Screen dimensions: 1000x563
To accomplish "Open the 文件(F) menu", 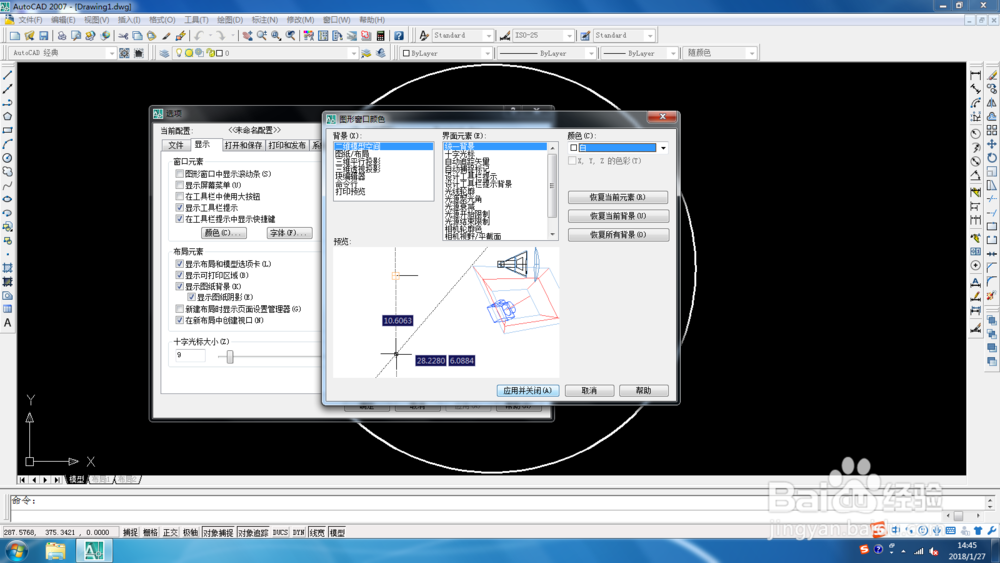I will click(30, 20).
